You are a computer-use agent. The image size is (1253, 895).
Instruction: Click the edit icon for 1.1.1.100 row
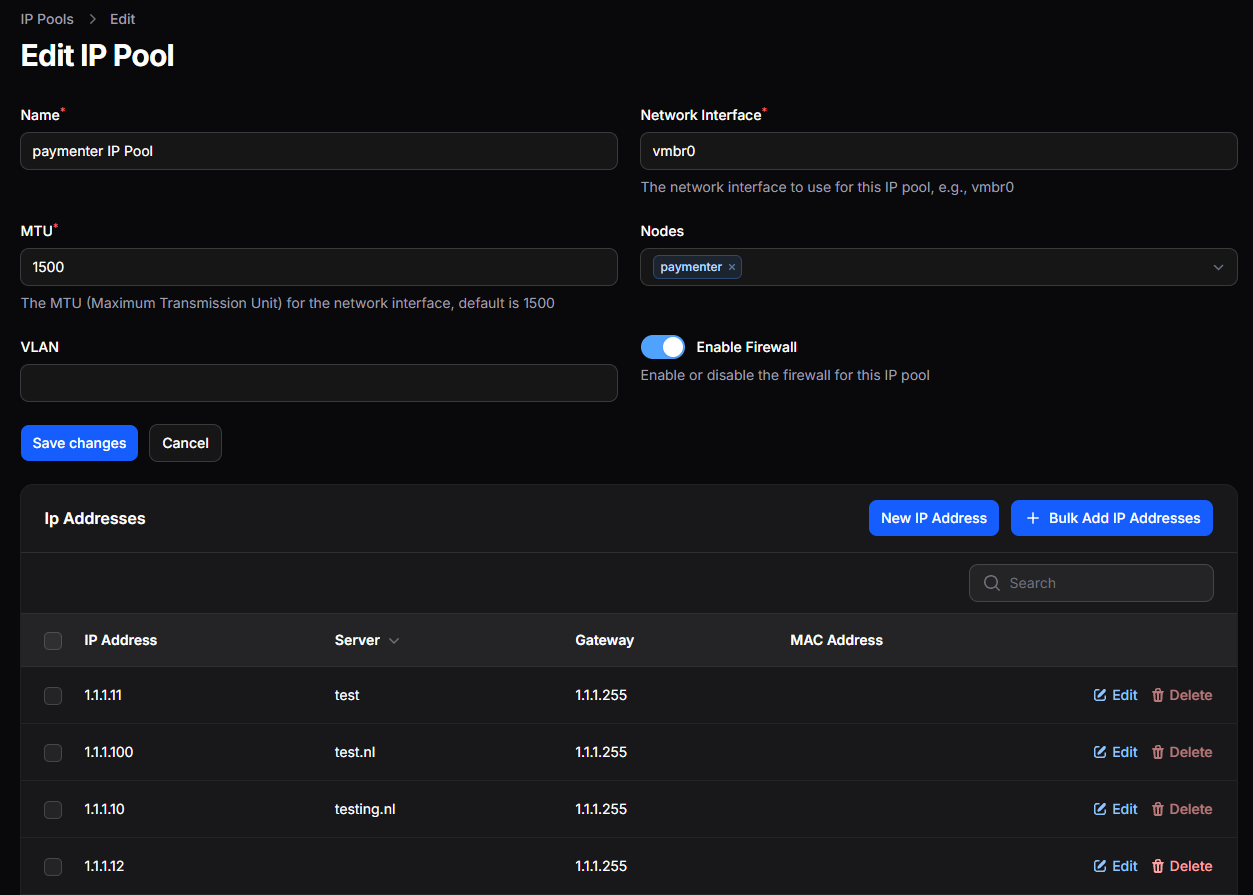(1100, 752)
